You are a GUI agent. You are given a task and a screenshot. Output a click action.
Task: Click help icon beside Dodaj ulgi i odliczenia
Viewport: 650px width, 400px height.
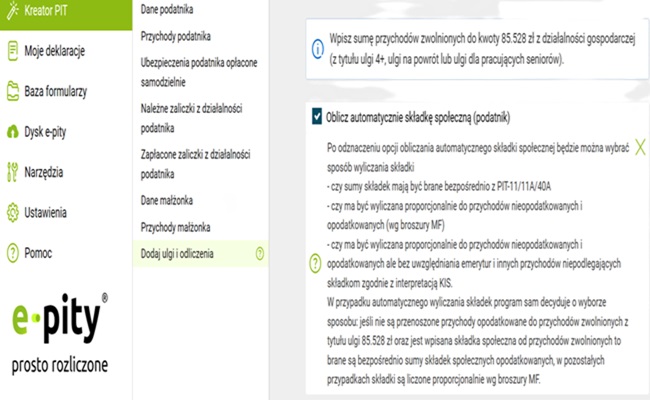[x=260, y=253]
